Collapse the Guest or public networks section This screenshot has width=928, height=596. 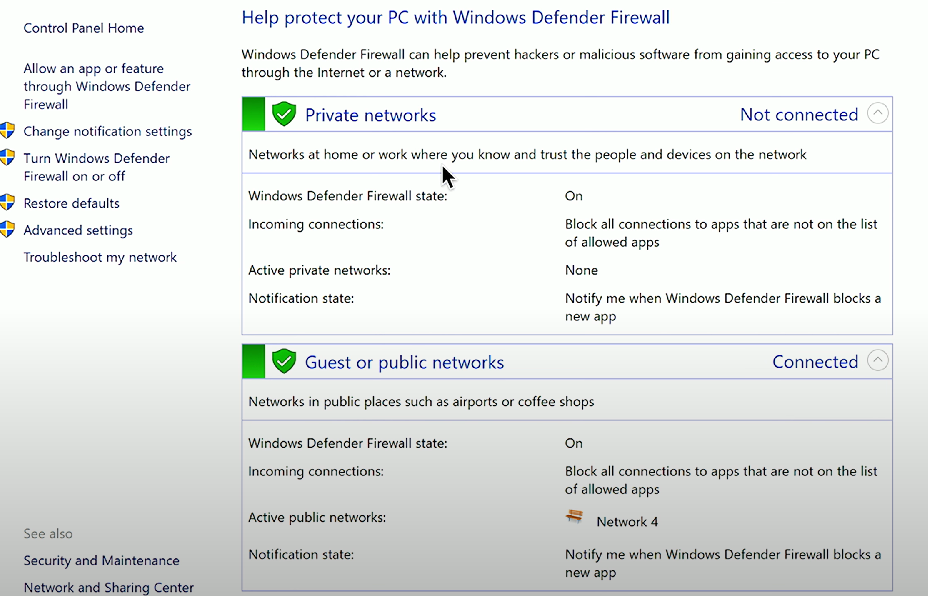878,360
